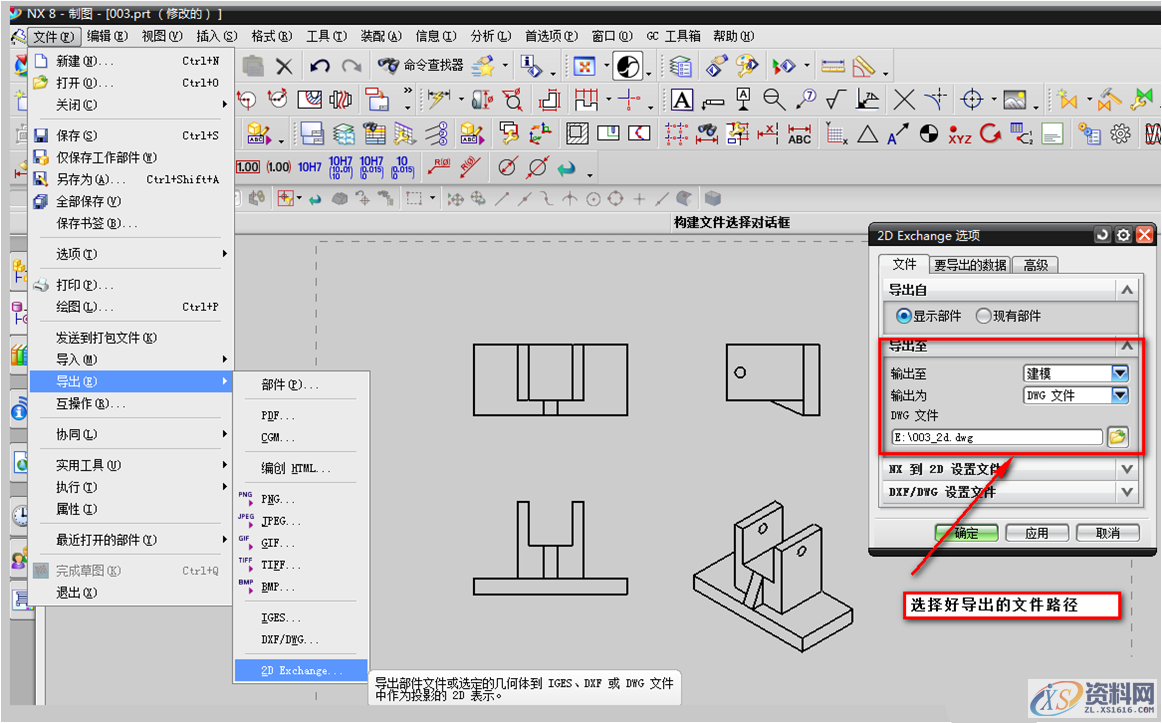
Task: Click the delete X icon in toolbar
Action: (x=285, y=66)
